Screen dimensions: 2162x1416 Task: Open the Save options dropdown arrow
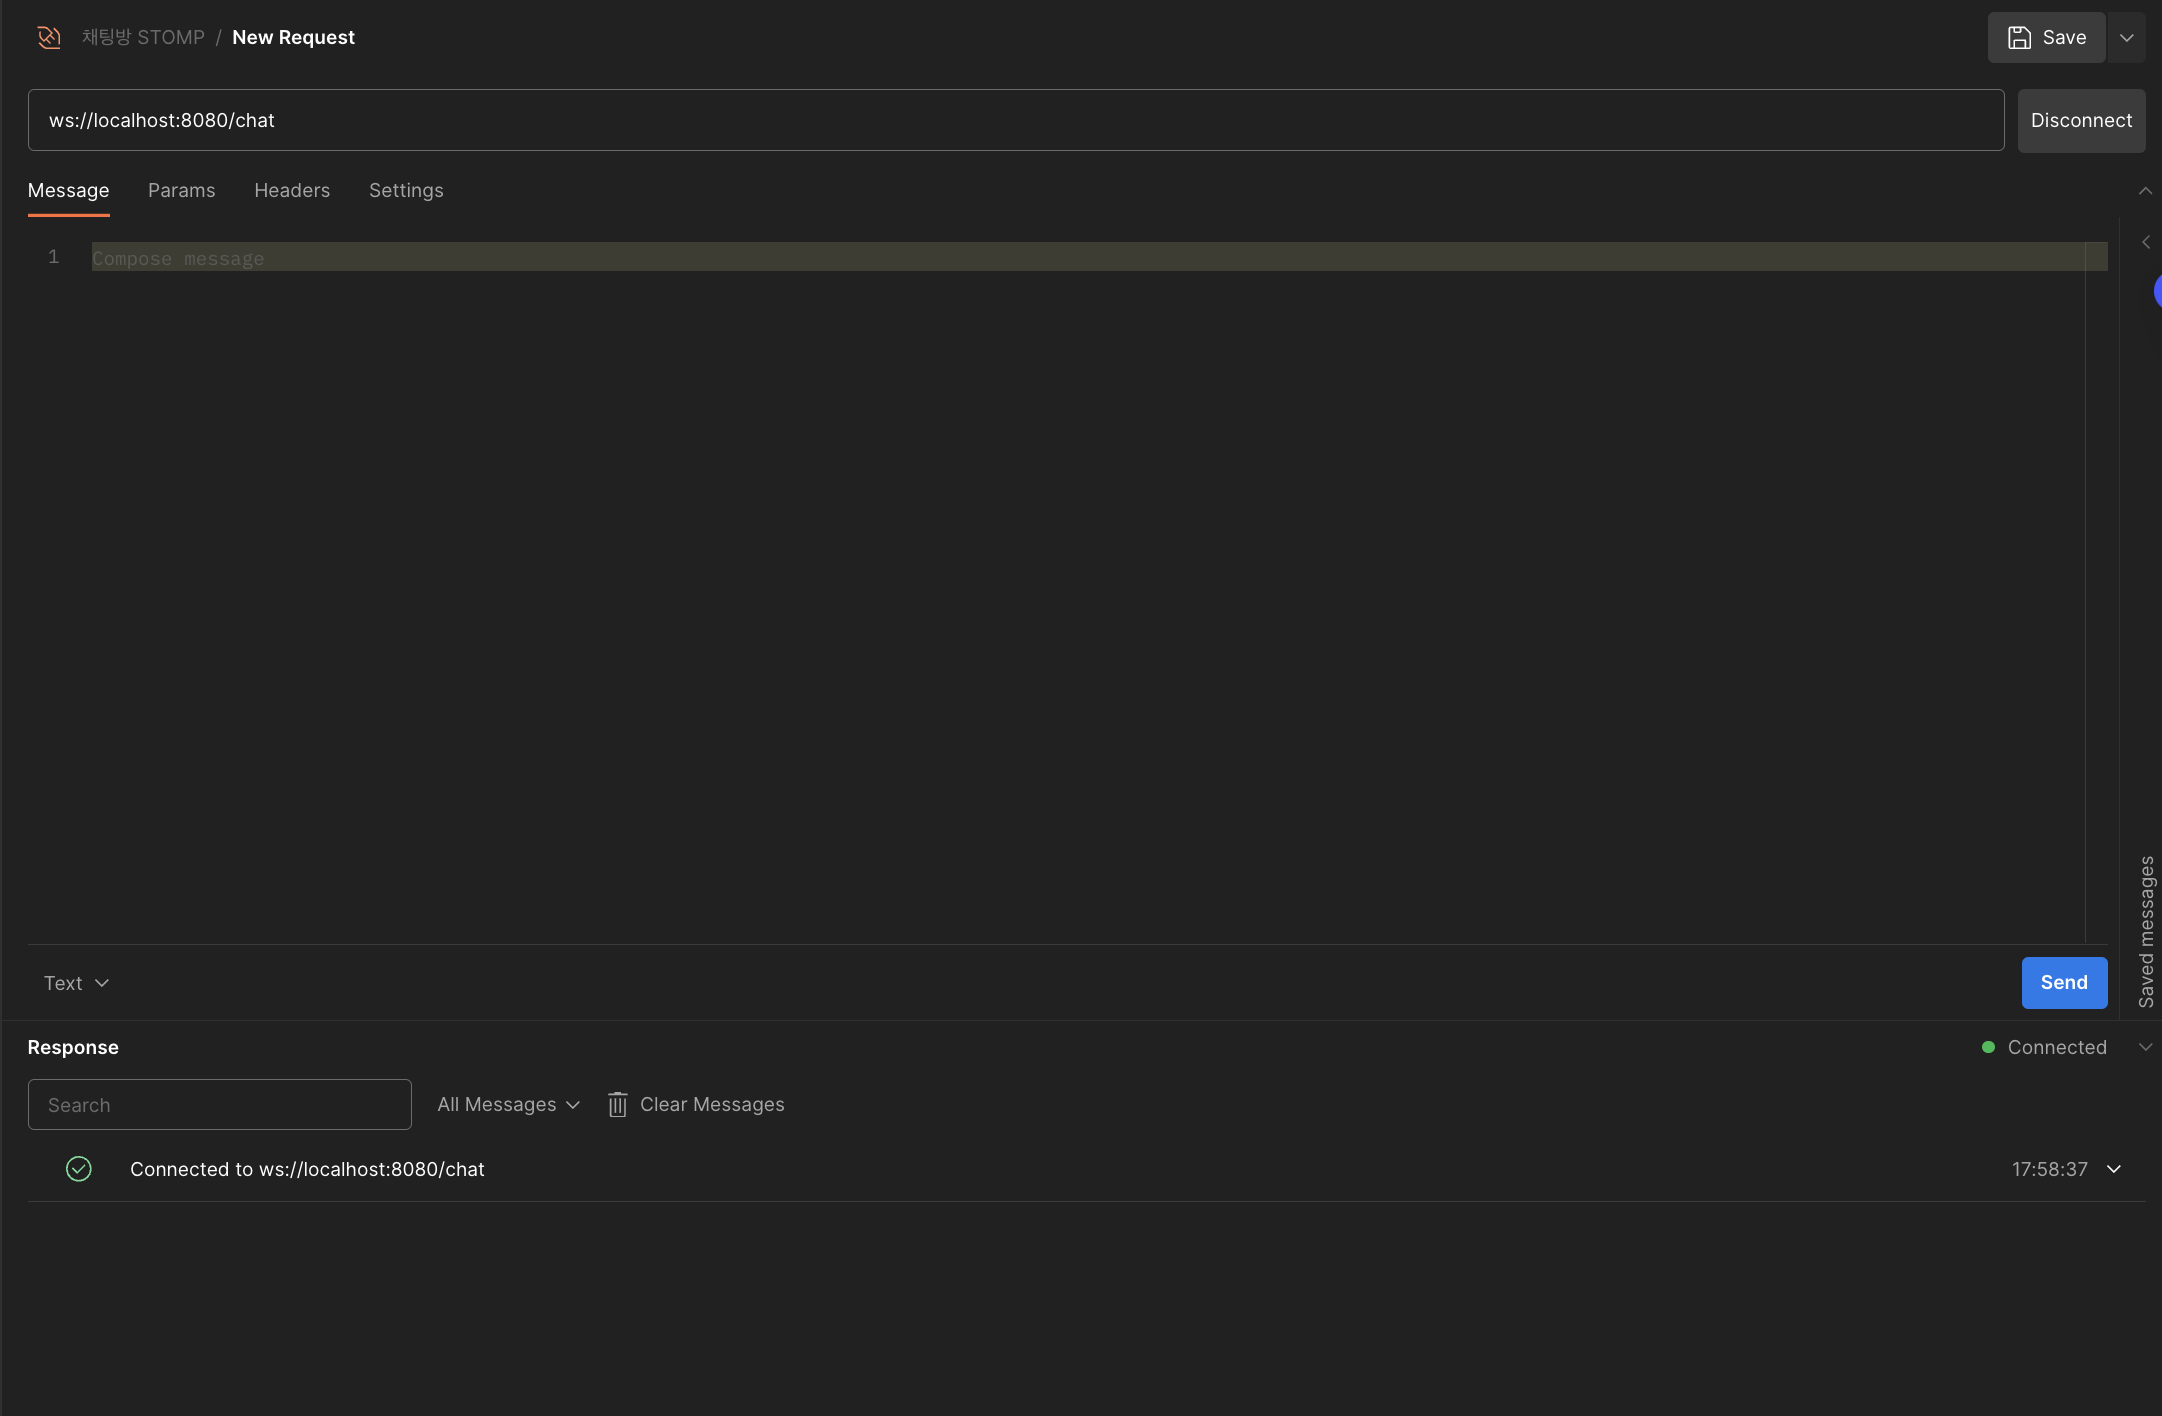click(2126, 38)
